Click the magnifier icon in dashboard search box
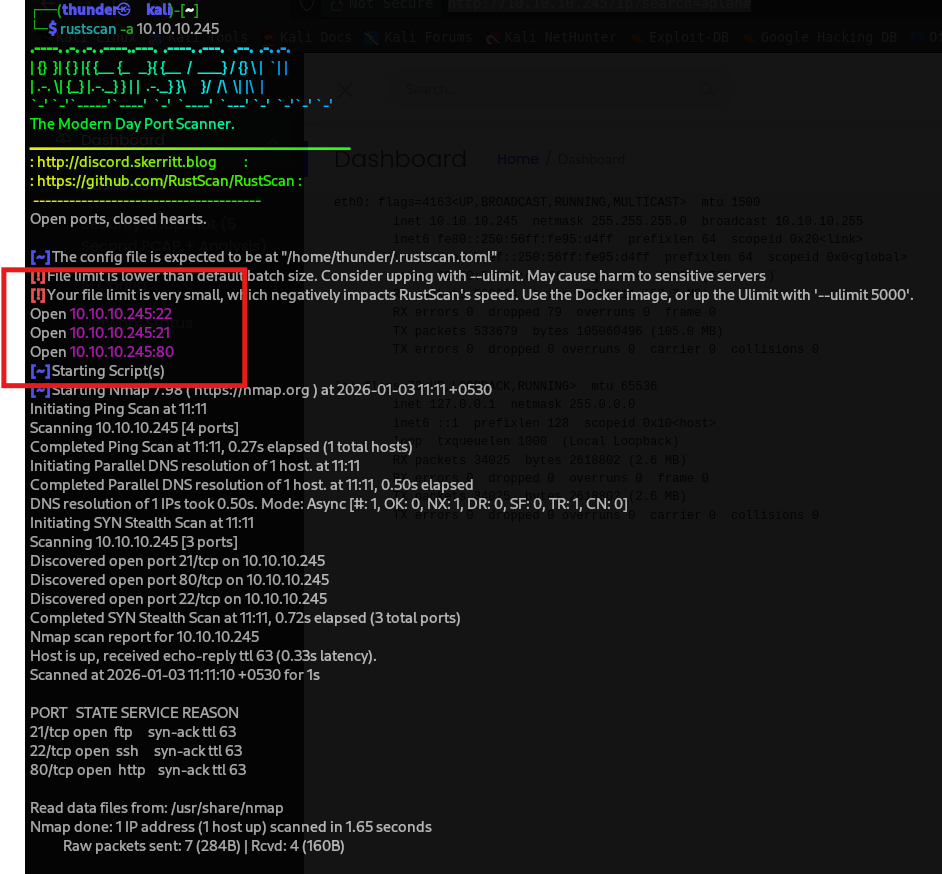The width and height of the screenshot is (942, 874). (707, 90)
